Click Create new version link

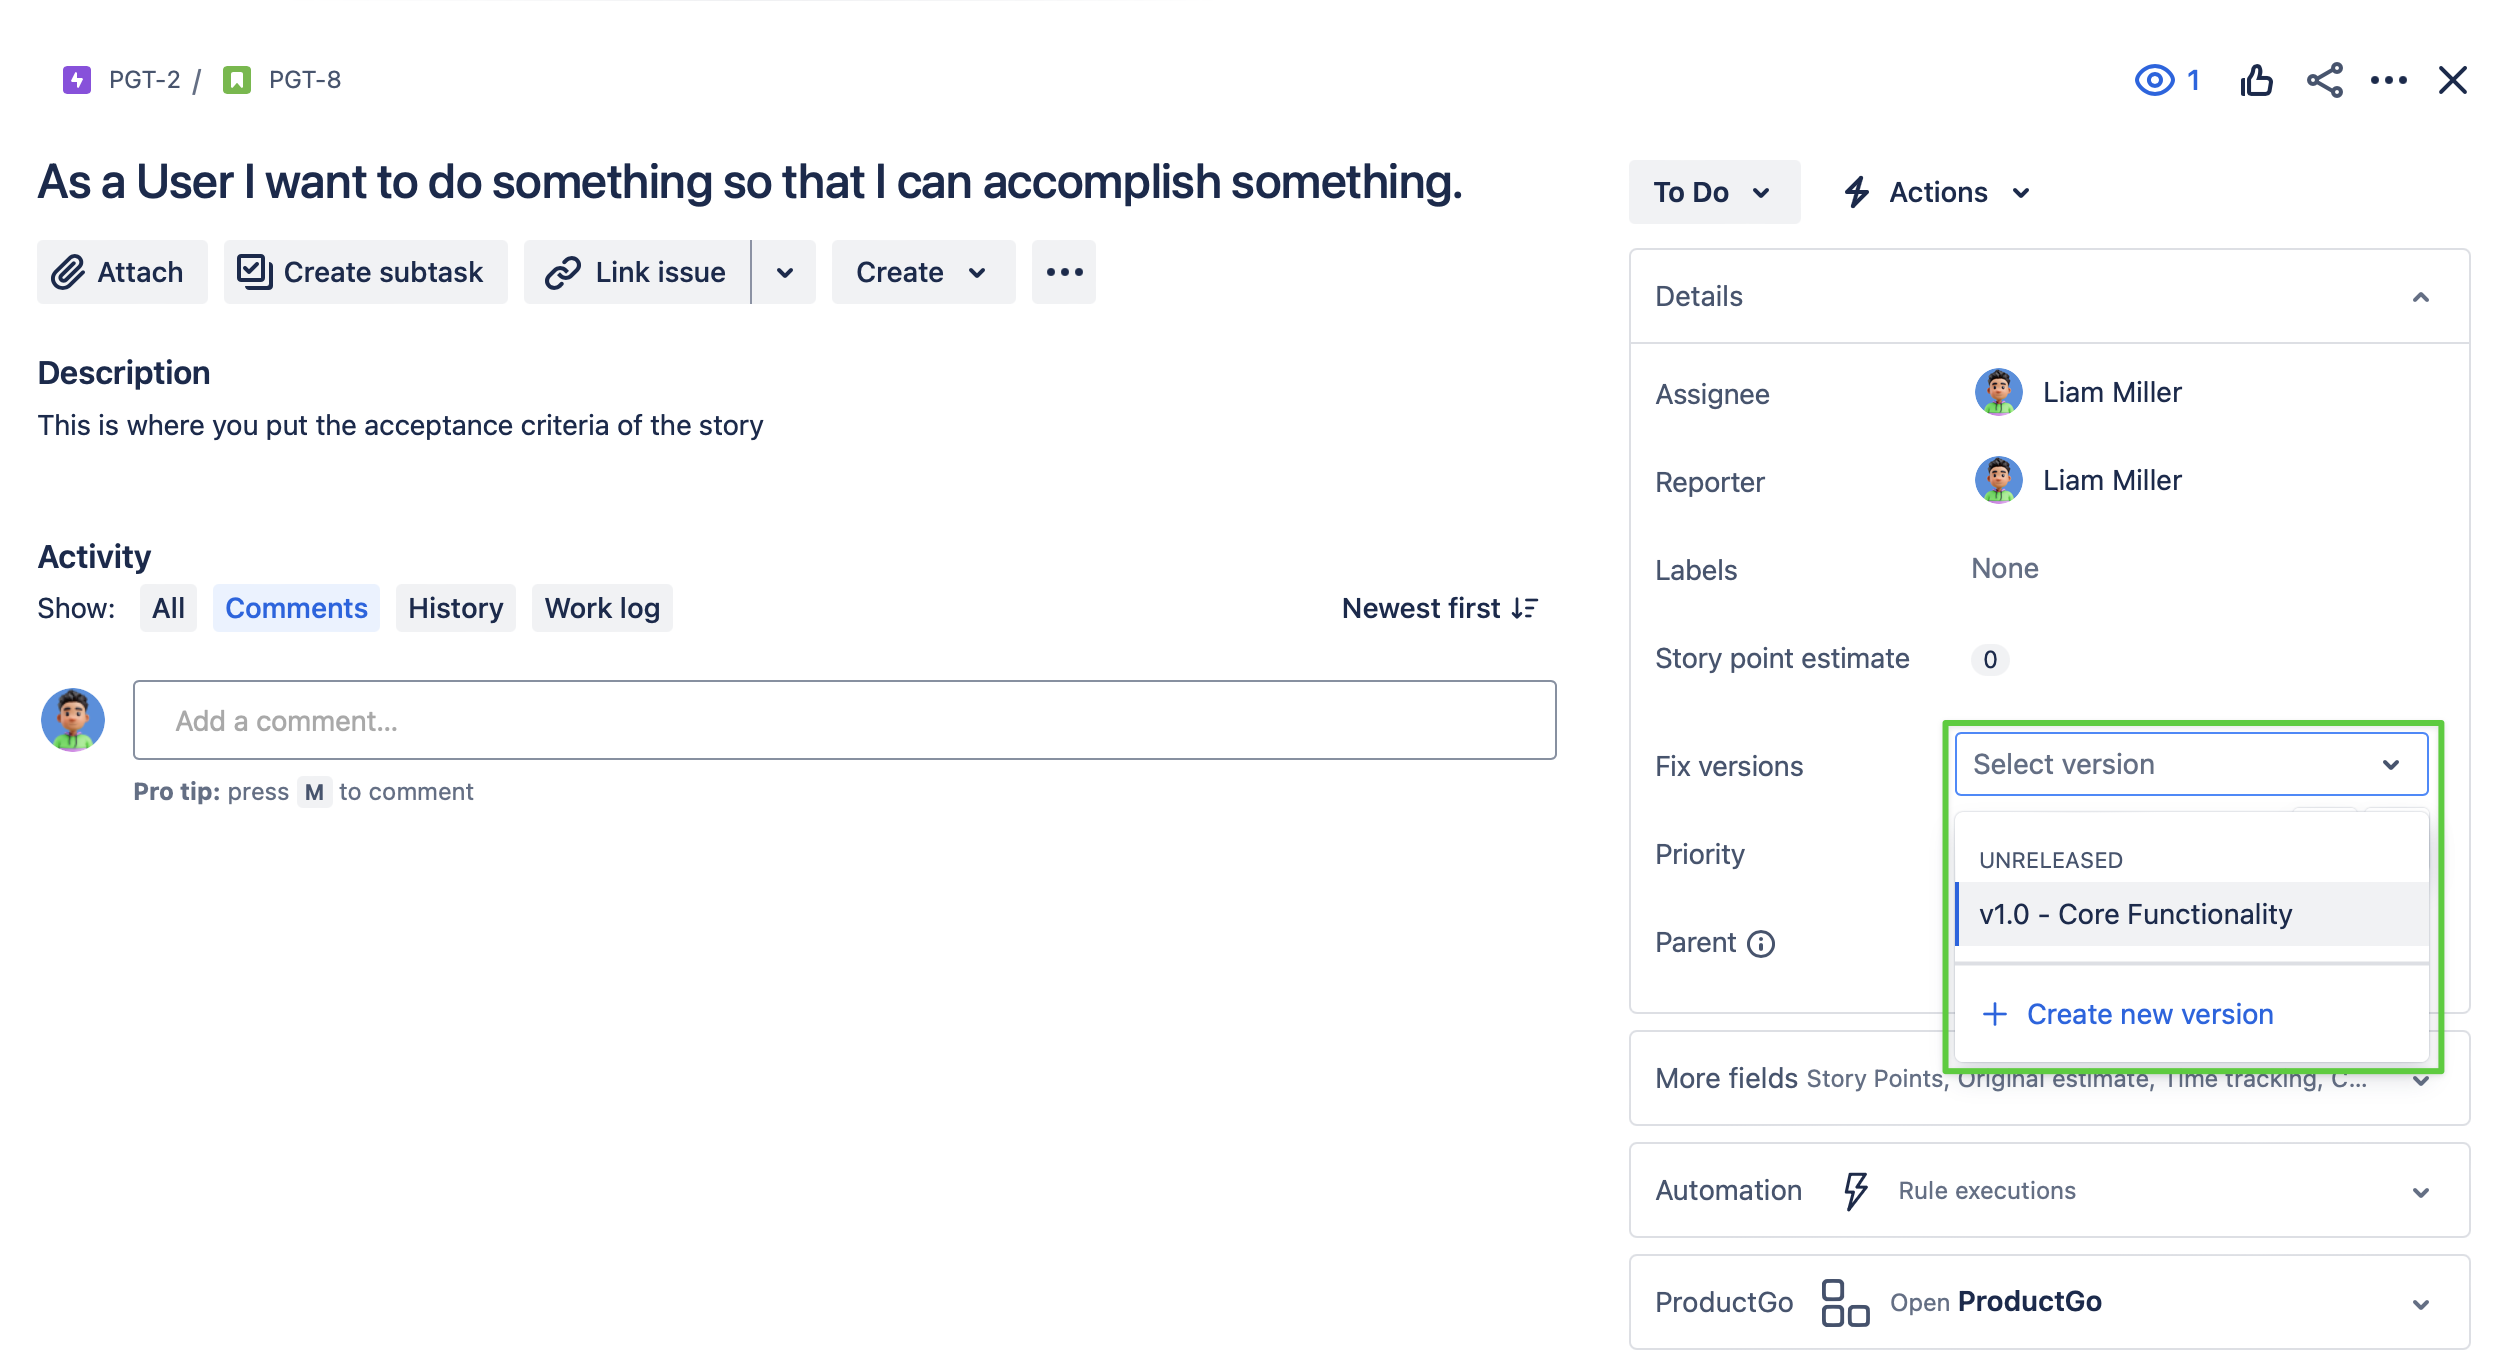point(2149,1014)
